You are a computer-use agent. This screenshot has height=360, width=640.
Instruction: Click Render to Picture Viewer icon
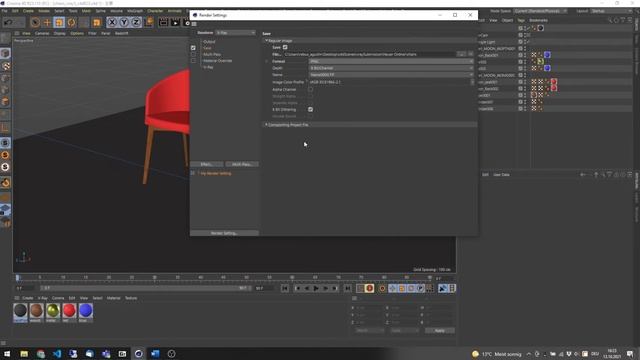coord(176,22)
